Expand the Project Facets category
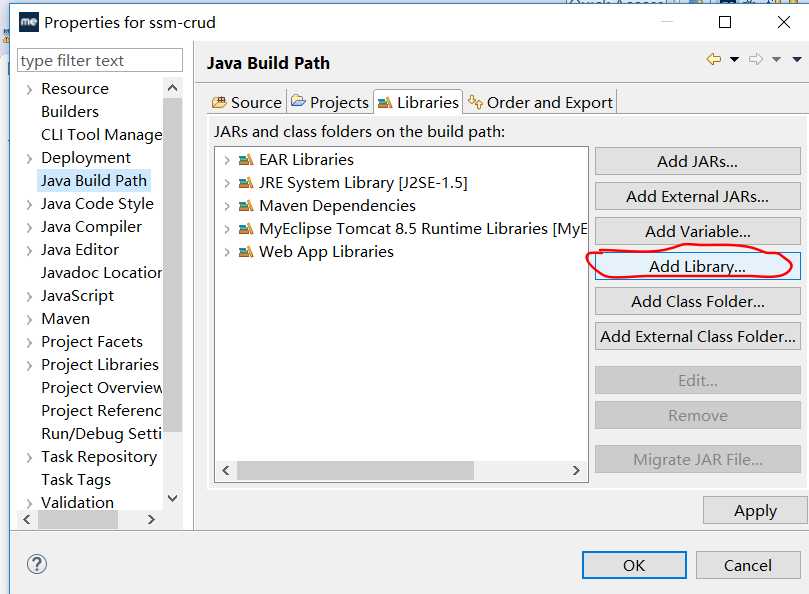 [29, 342]
